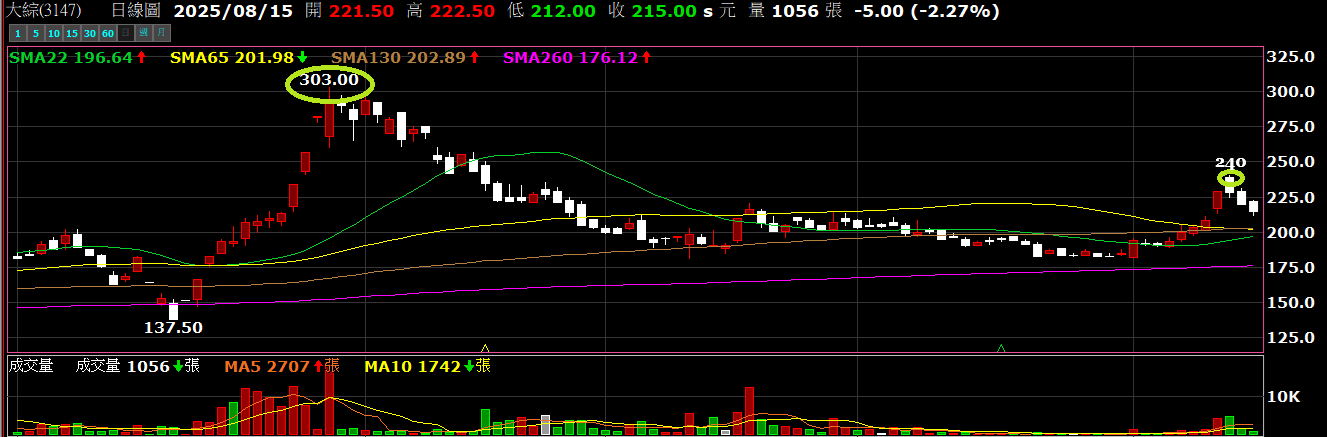The image size is (1327, 437).
Task: Switch to the 60-minute chart
Action: 108,34
